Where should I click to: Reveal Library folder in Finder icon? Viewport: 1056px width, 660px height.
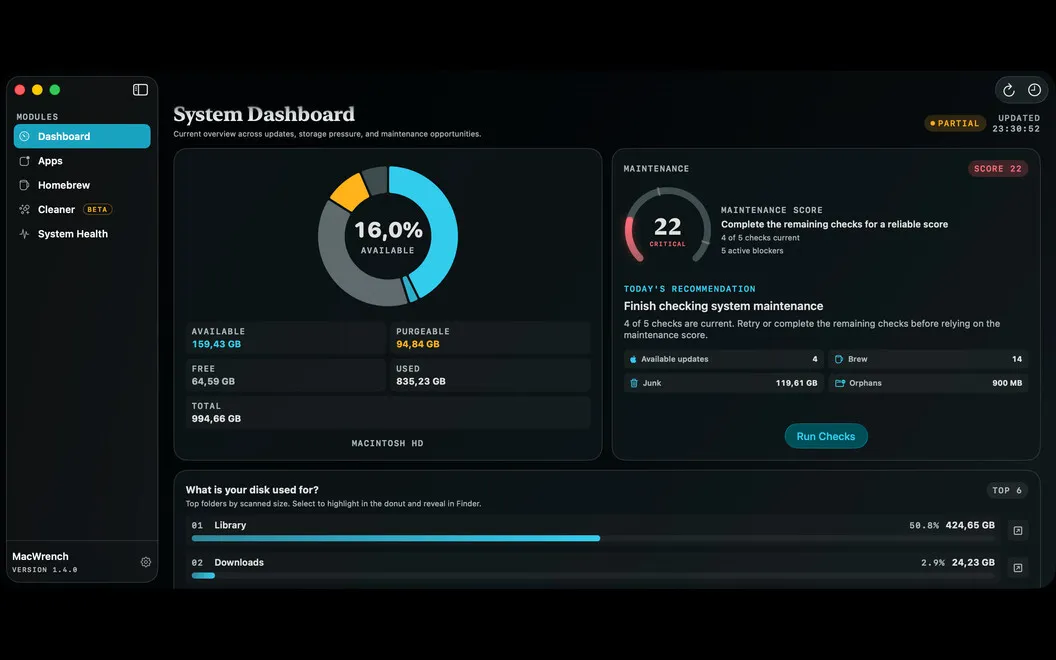pos(1018,531)
